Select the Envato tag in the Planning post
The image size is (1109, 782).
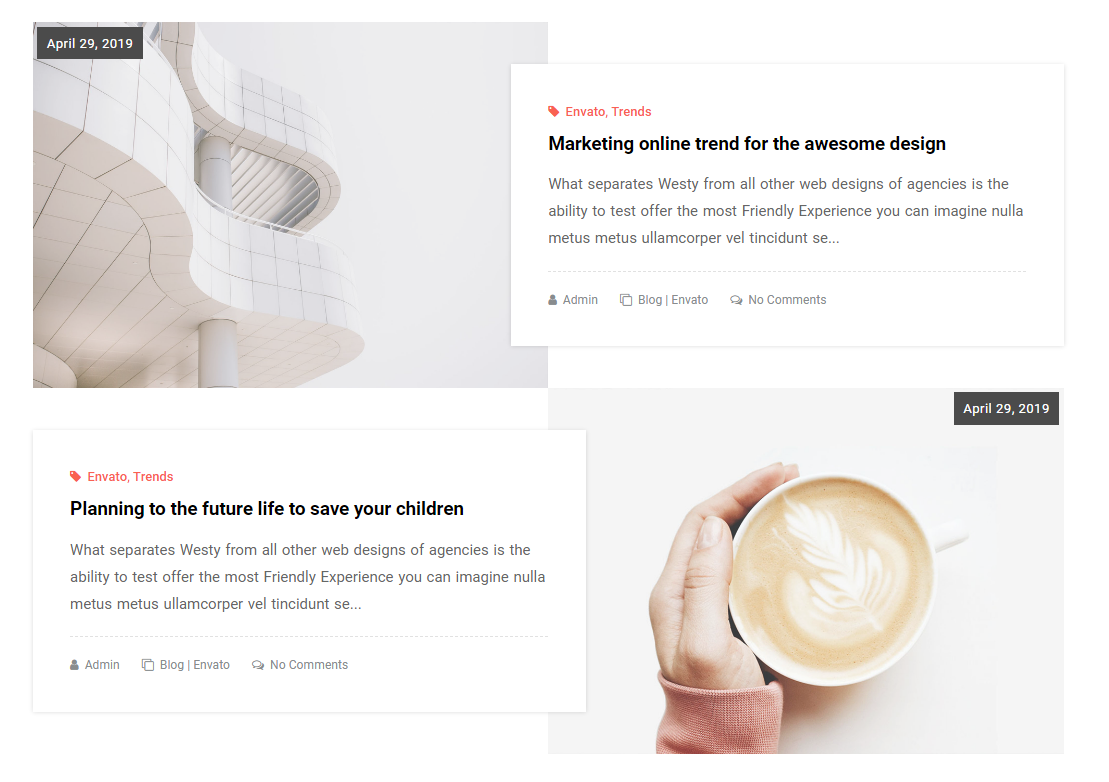coord(107,477)
